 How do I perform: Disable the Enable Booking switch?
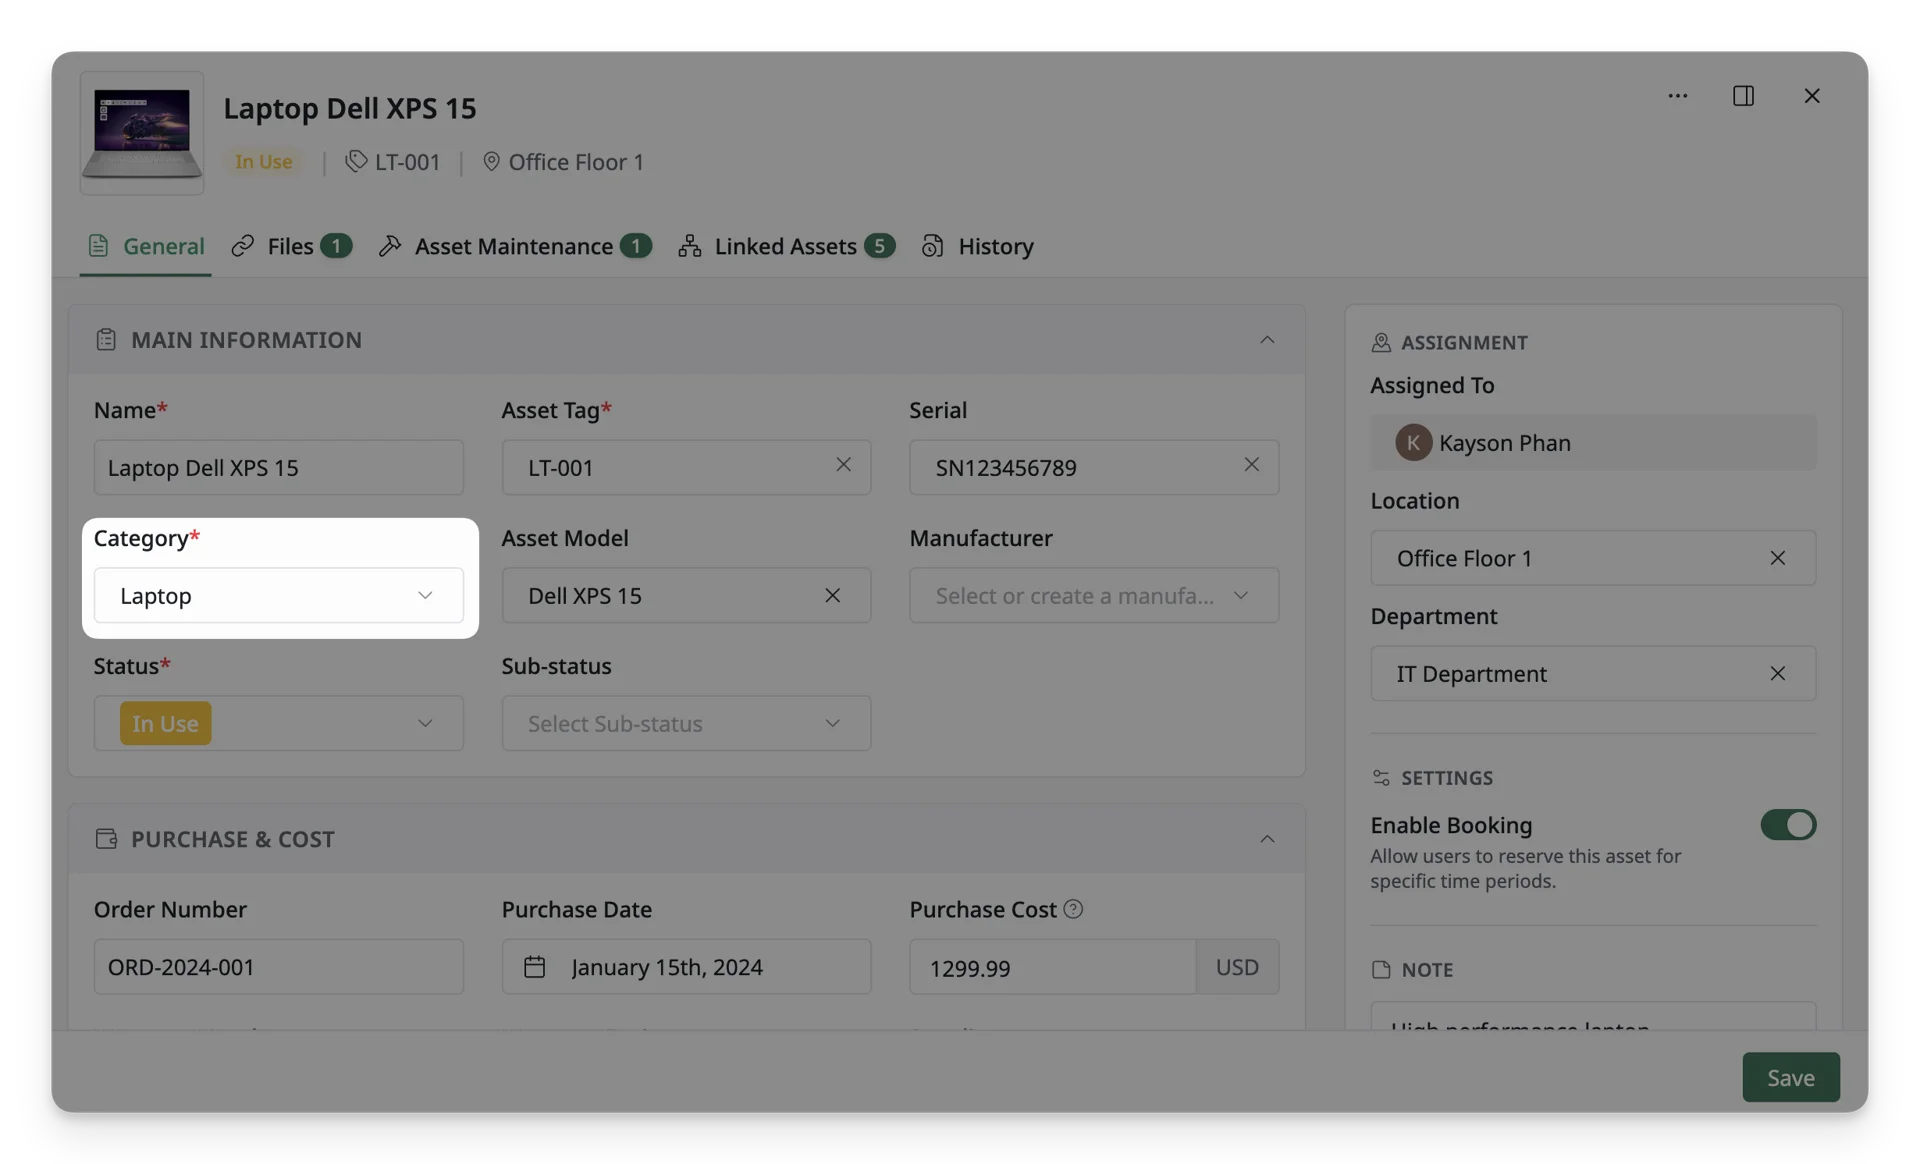click(x=1788, y=825)
